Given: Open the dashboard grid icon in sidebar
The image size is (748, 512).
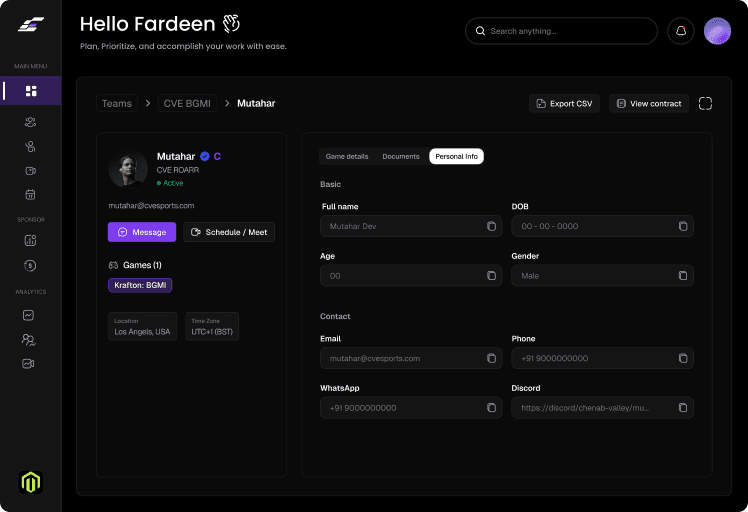Looking at the screenshot, I should point(31,91).
